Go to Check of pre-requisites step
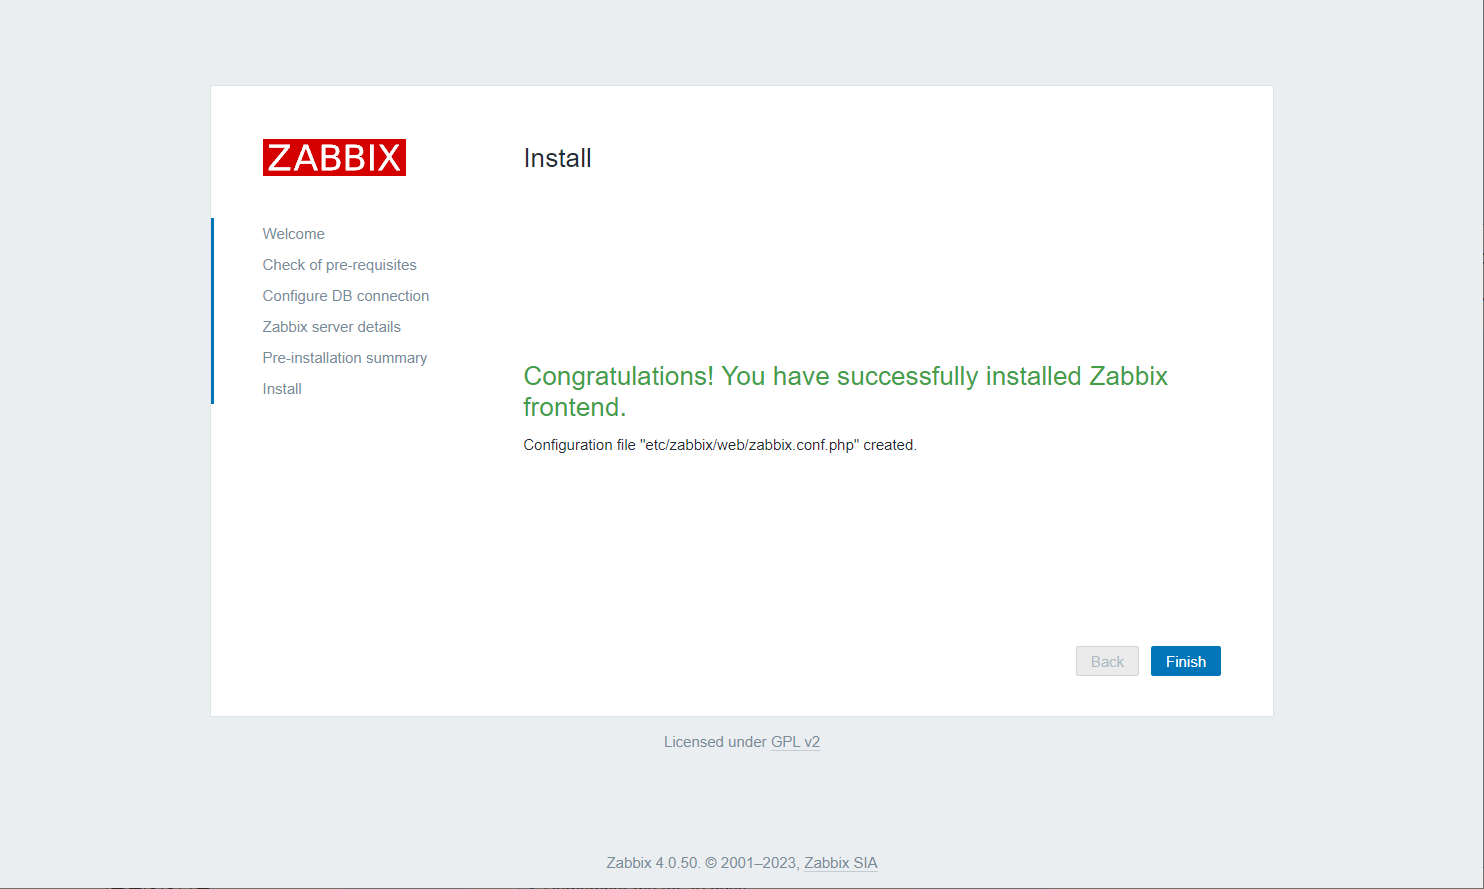 click(x=339, y=265)
